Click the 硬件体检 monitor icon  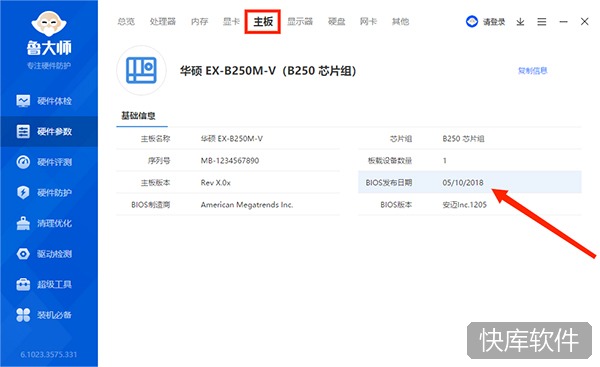pos(23,101)
